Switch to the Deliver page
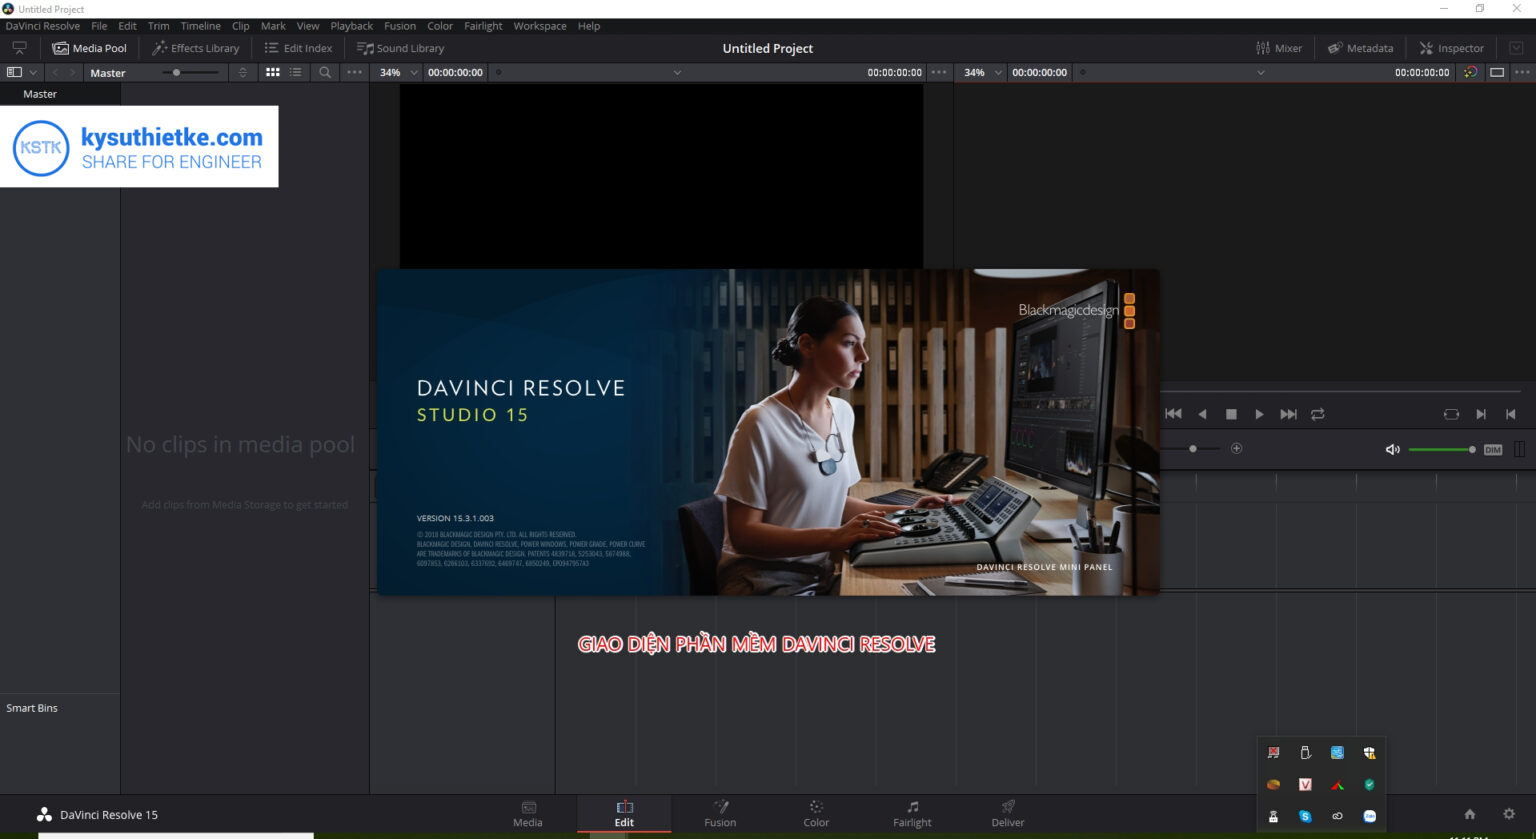This screenshot has height=839, width=1536. pyautogui.click(x=1008, y=814)
